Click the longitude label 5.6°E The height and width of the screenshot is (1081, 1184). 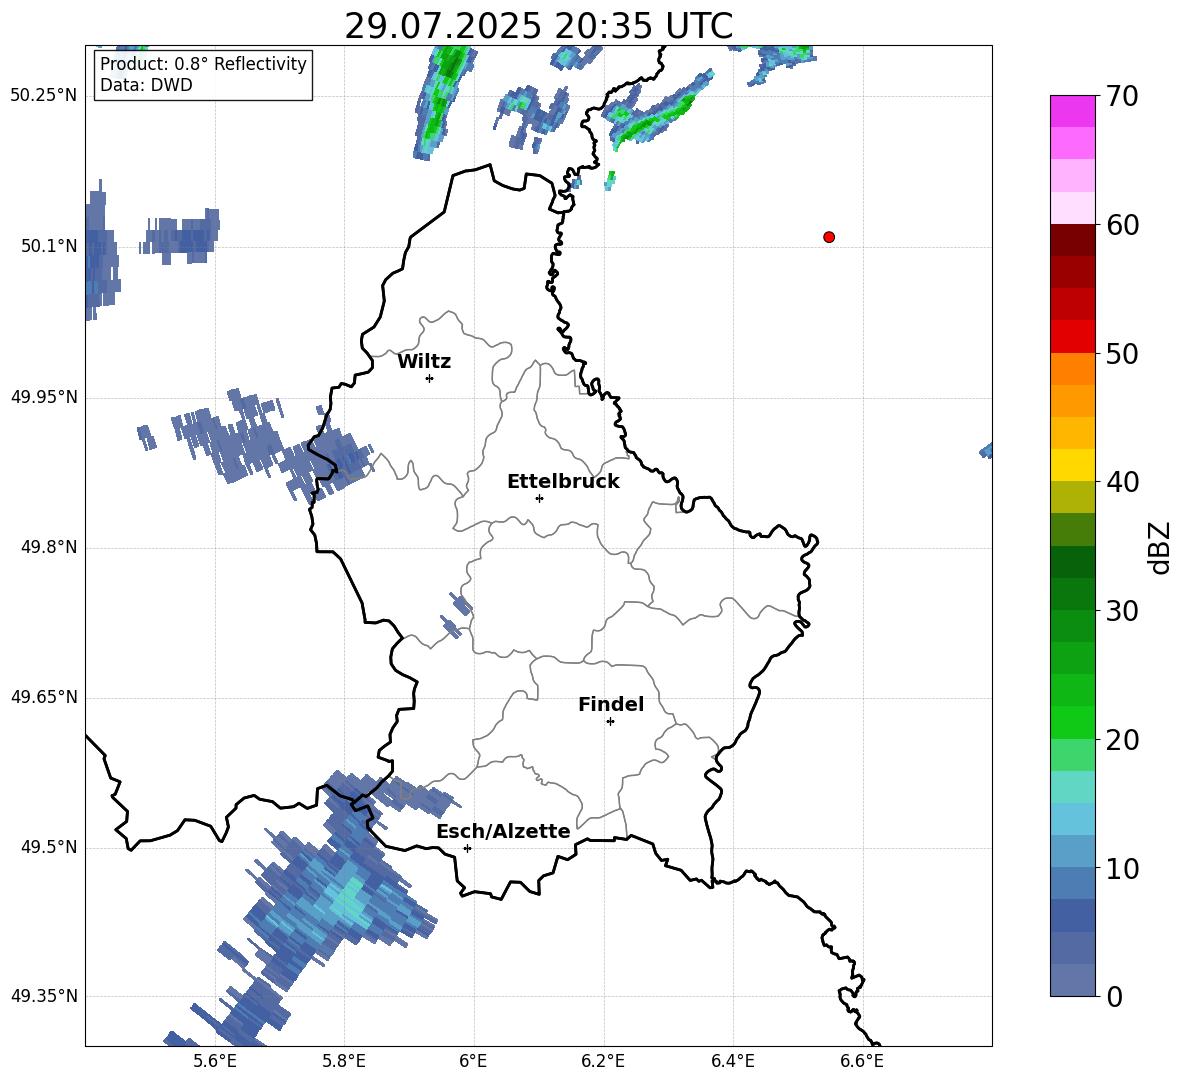point(215,1061)
